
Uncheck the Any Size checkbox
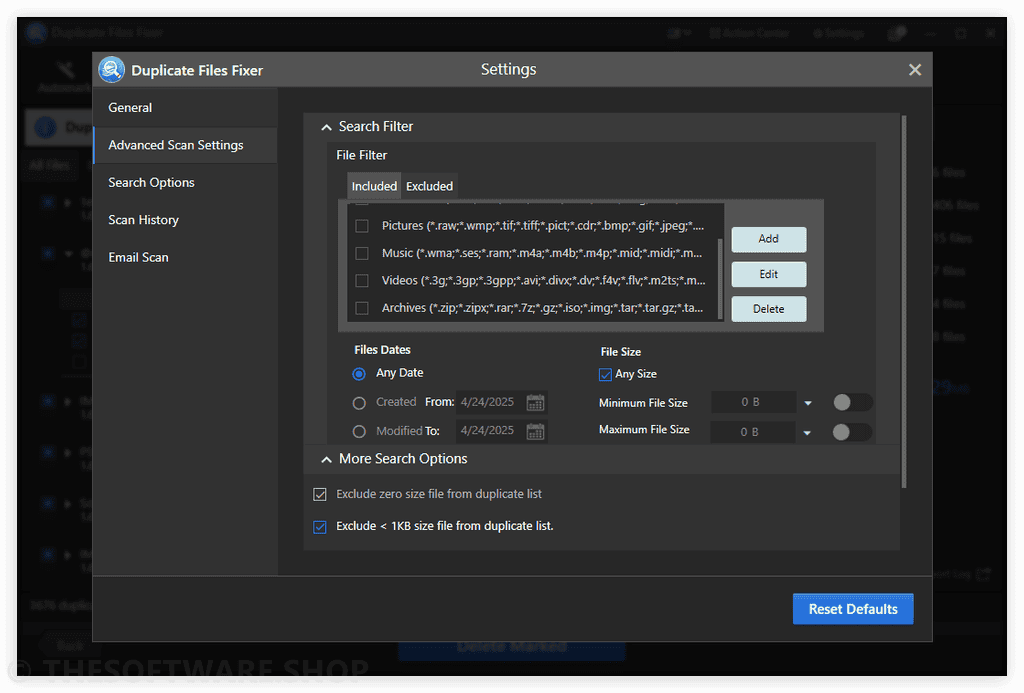[x=605, y=374]
